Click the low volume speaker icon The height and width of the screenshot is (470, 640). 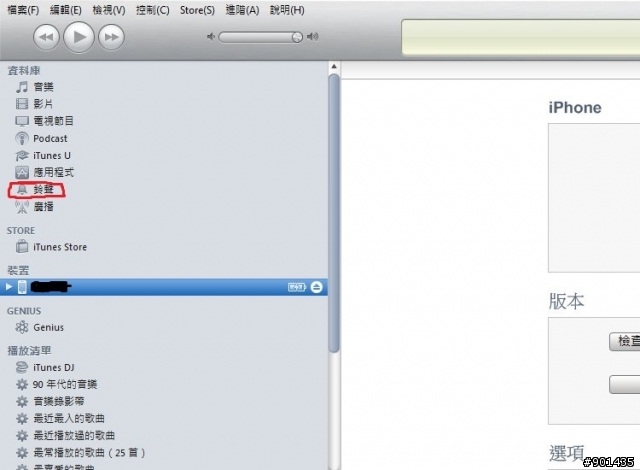[211, 37]
